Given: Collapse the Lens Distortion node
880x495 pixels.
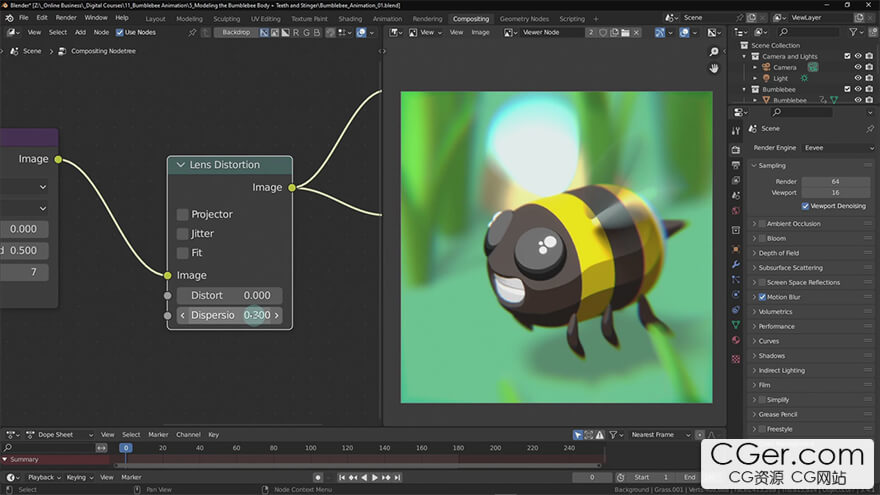Looking at the screenshot, I should (x=181, y=165).
